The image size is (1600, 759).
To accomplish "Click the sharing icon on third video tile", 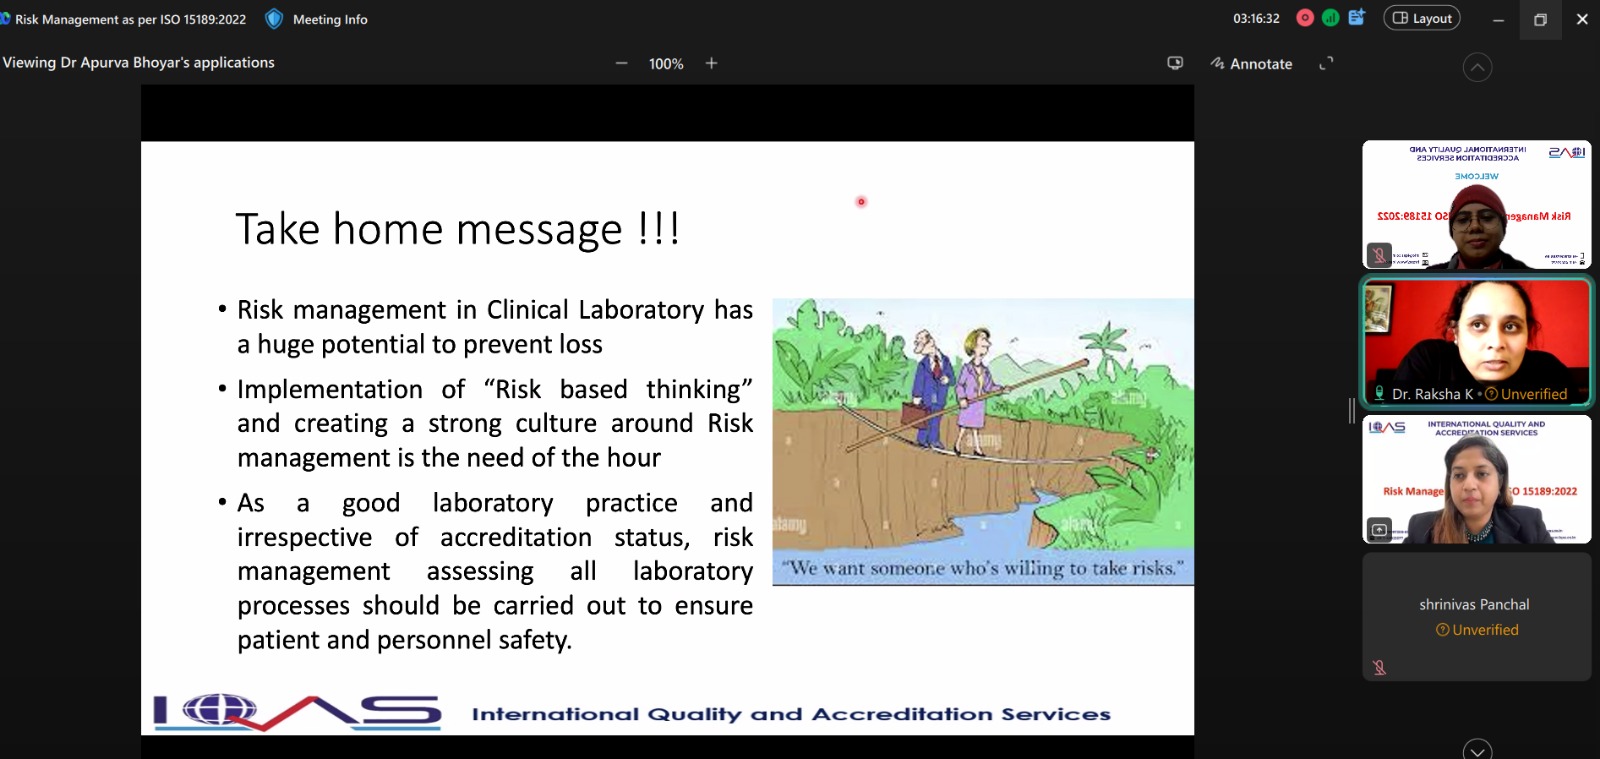I will tap(1379, 529).
